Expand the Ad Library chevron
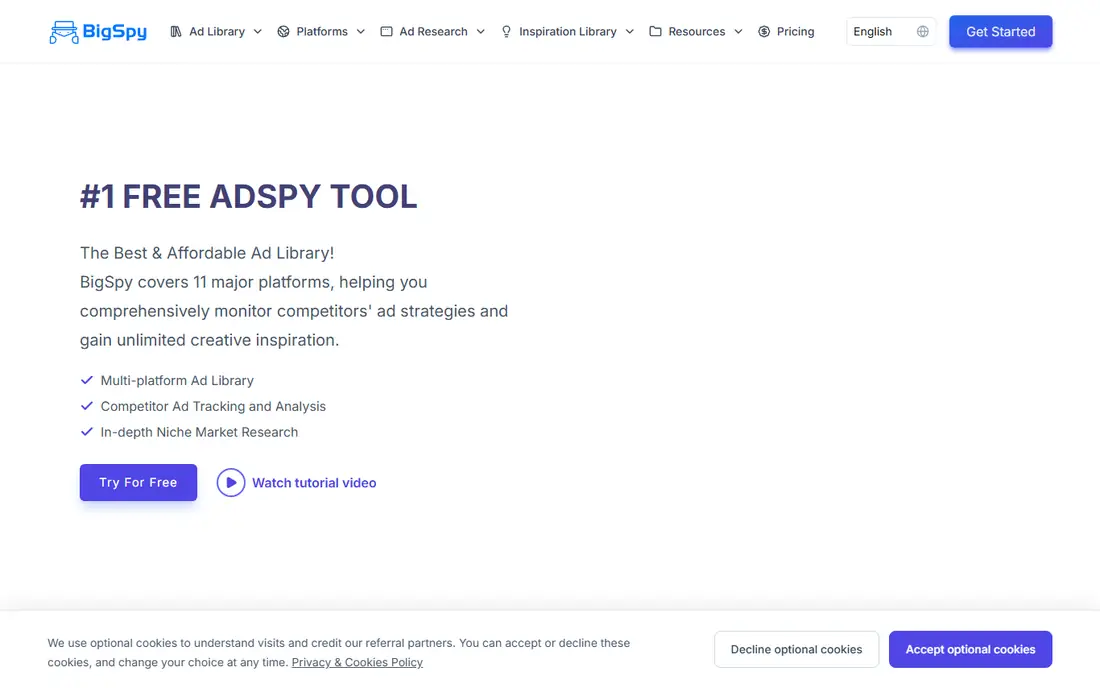 tap(257, 32)
